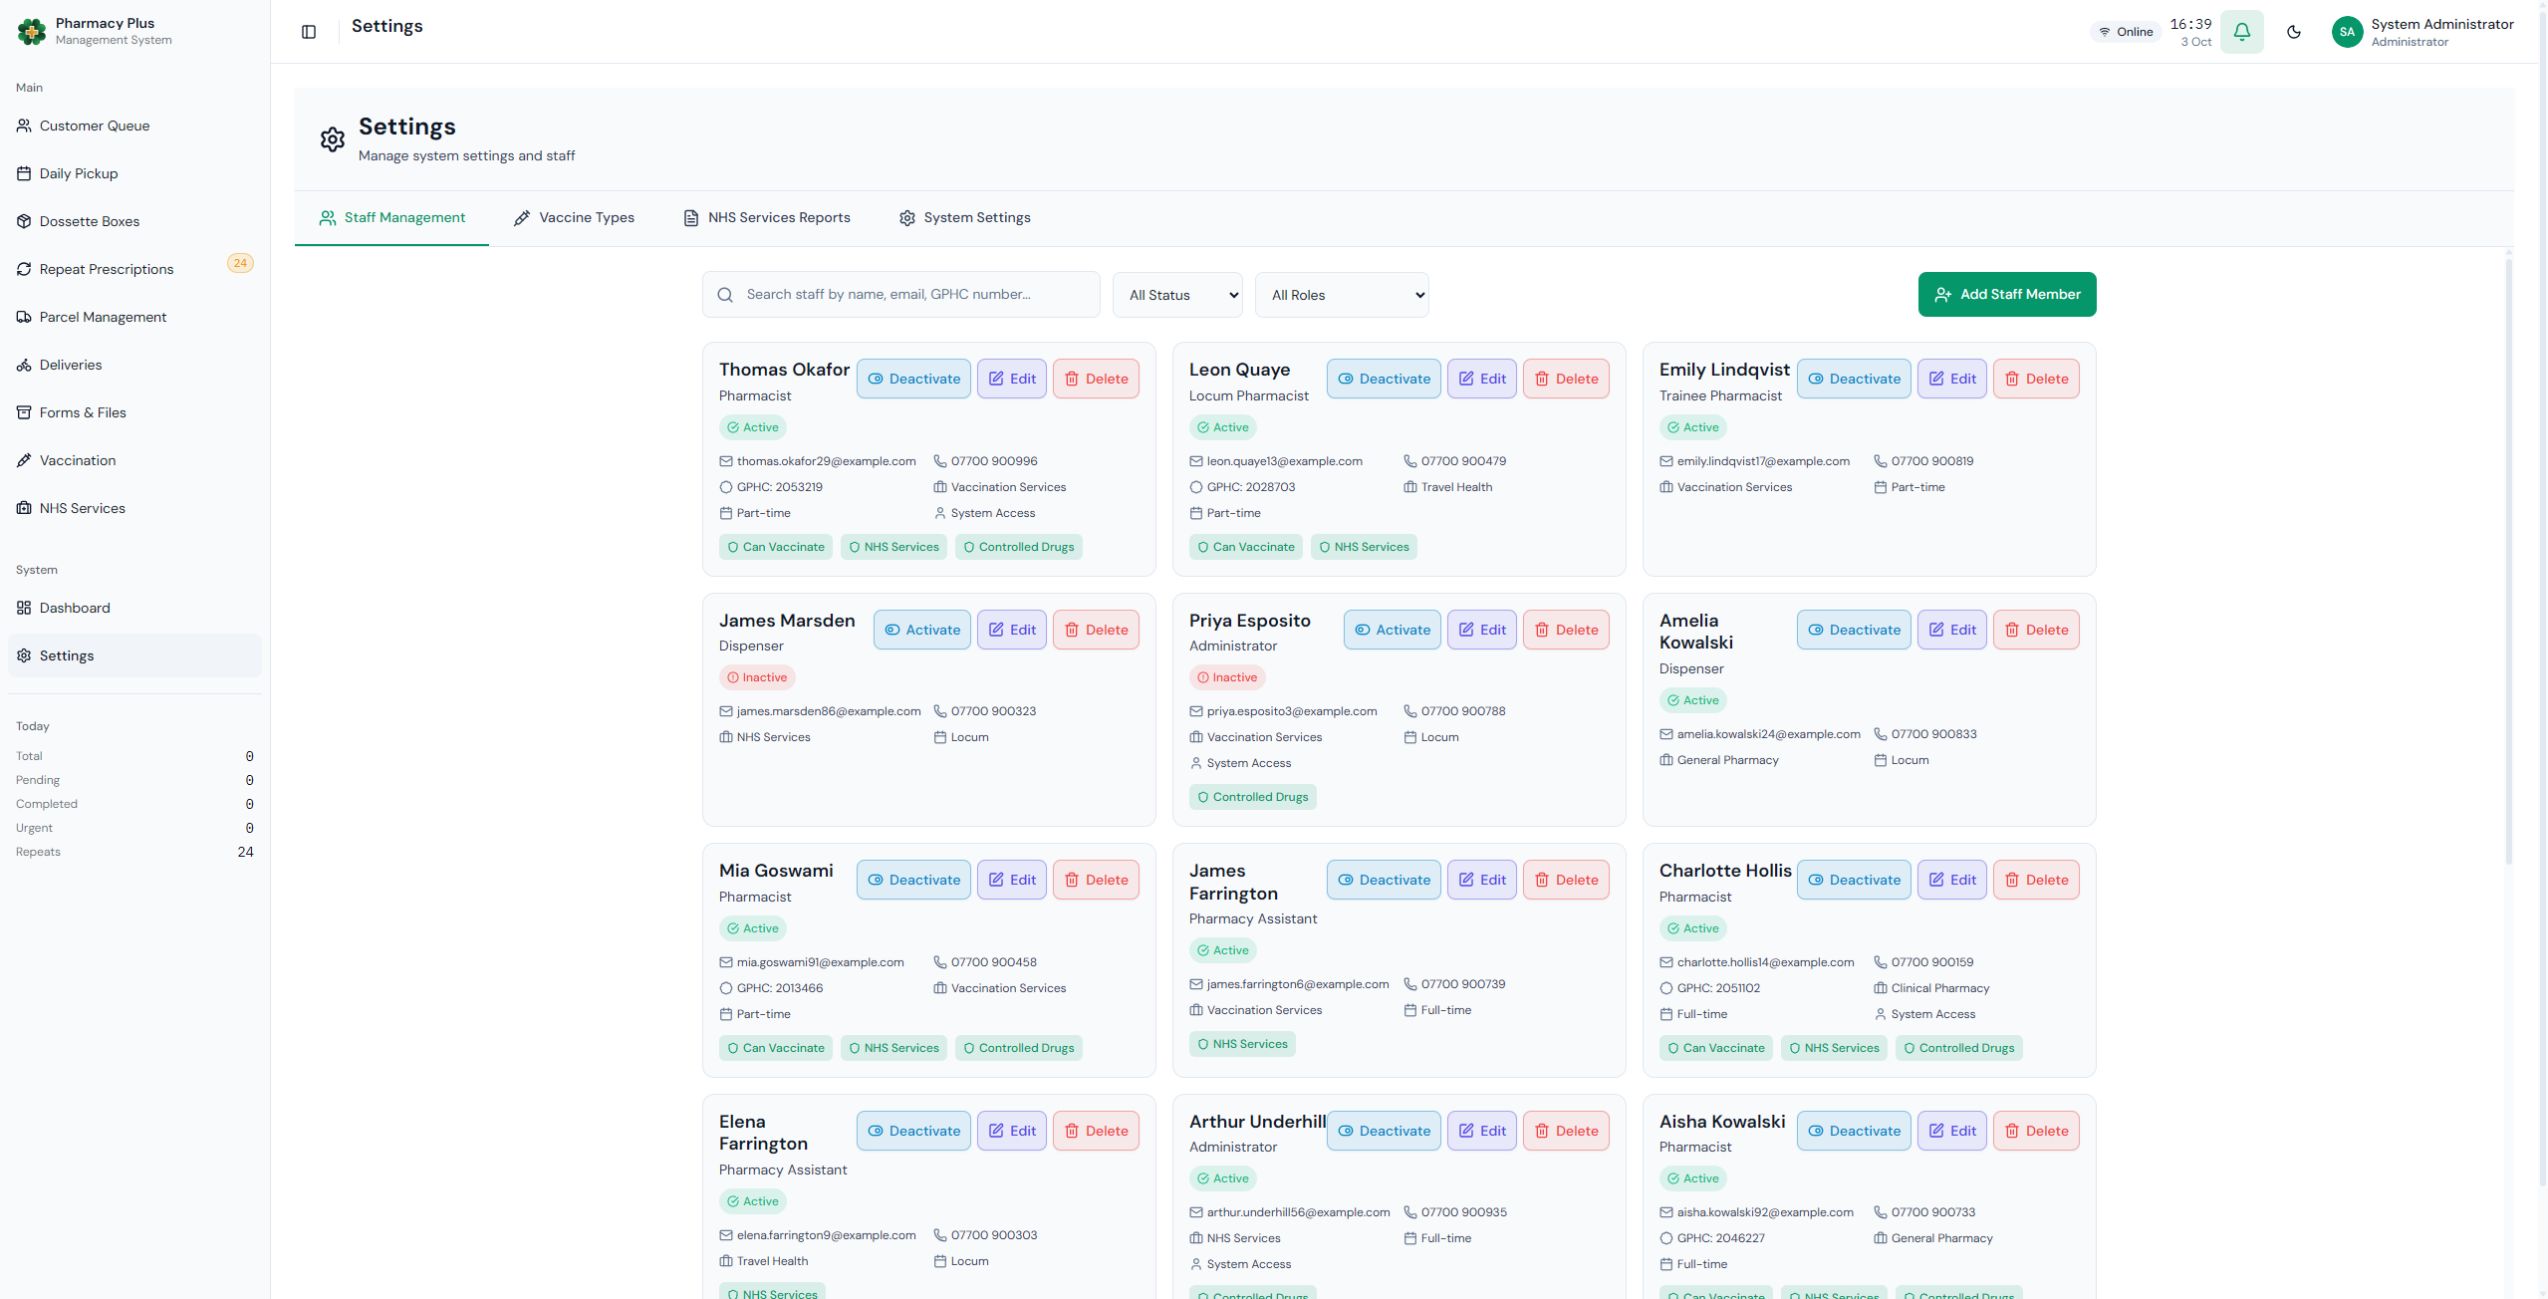Screen dimensions: 2548x1299
Task: Open Dossette Boxes in sidebar
Action: [x=135, y=222]
